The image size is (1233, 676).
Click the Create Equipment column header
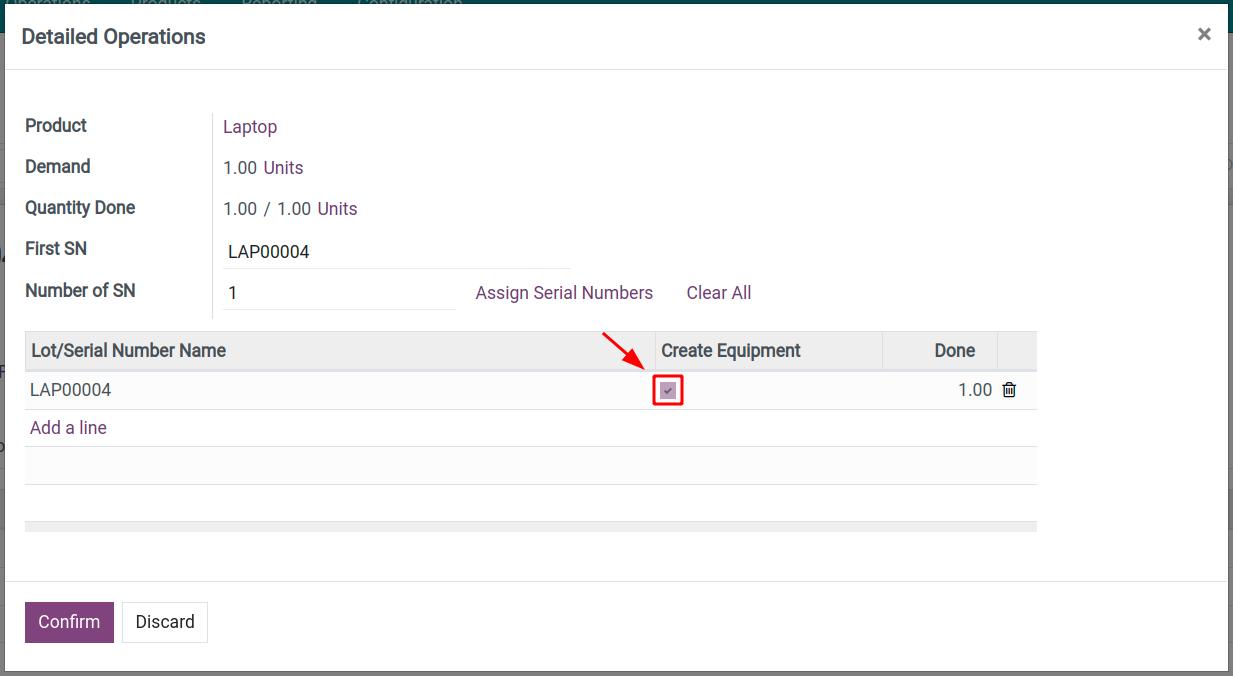[x=730, y=350]
